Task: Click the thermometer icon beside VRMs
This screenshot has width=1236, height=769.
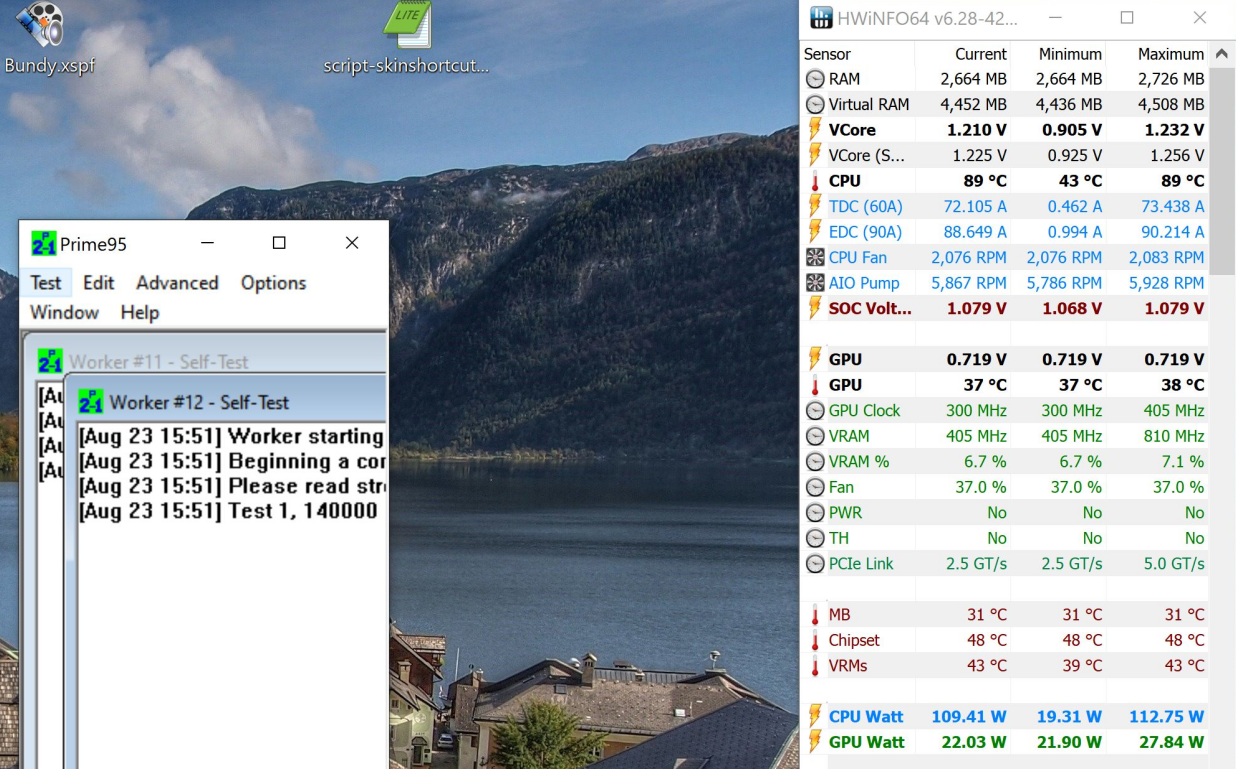Action: 816,666
